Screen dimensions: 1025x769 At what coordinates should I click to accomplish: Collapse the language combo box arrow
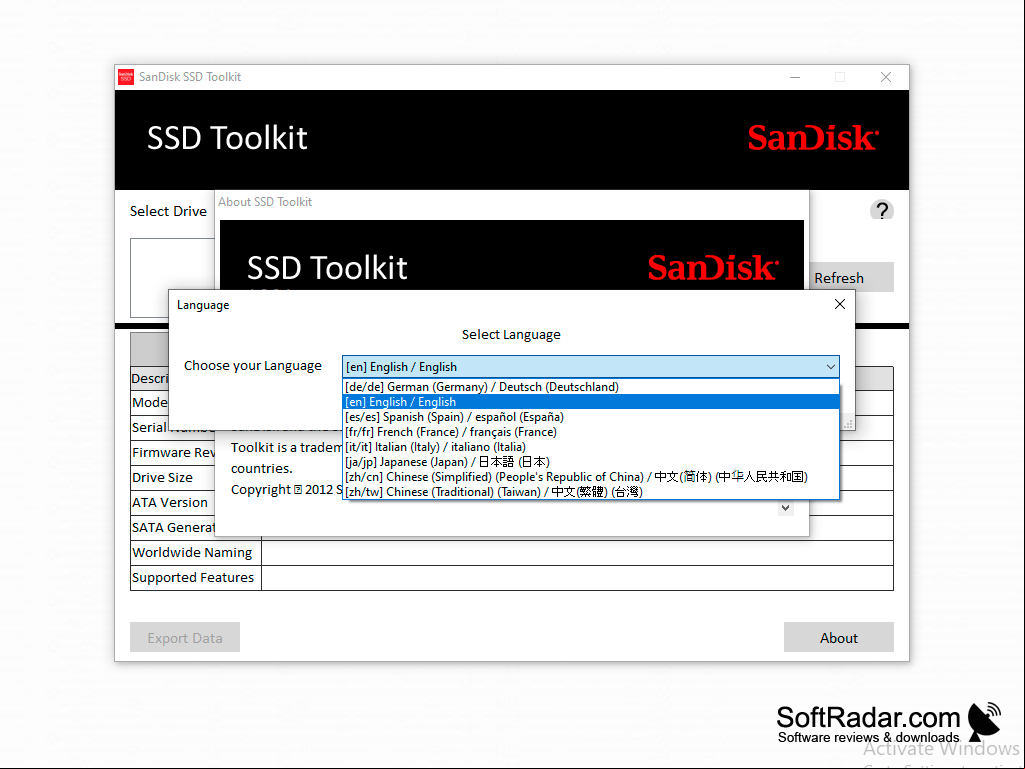point(830,367)
